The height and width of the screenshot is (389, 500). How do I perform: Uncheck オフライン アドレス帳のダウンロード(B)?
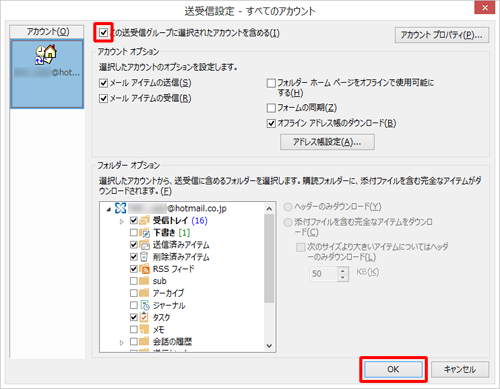(x=271, y=123)
